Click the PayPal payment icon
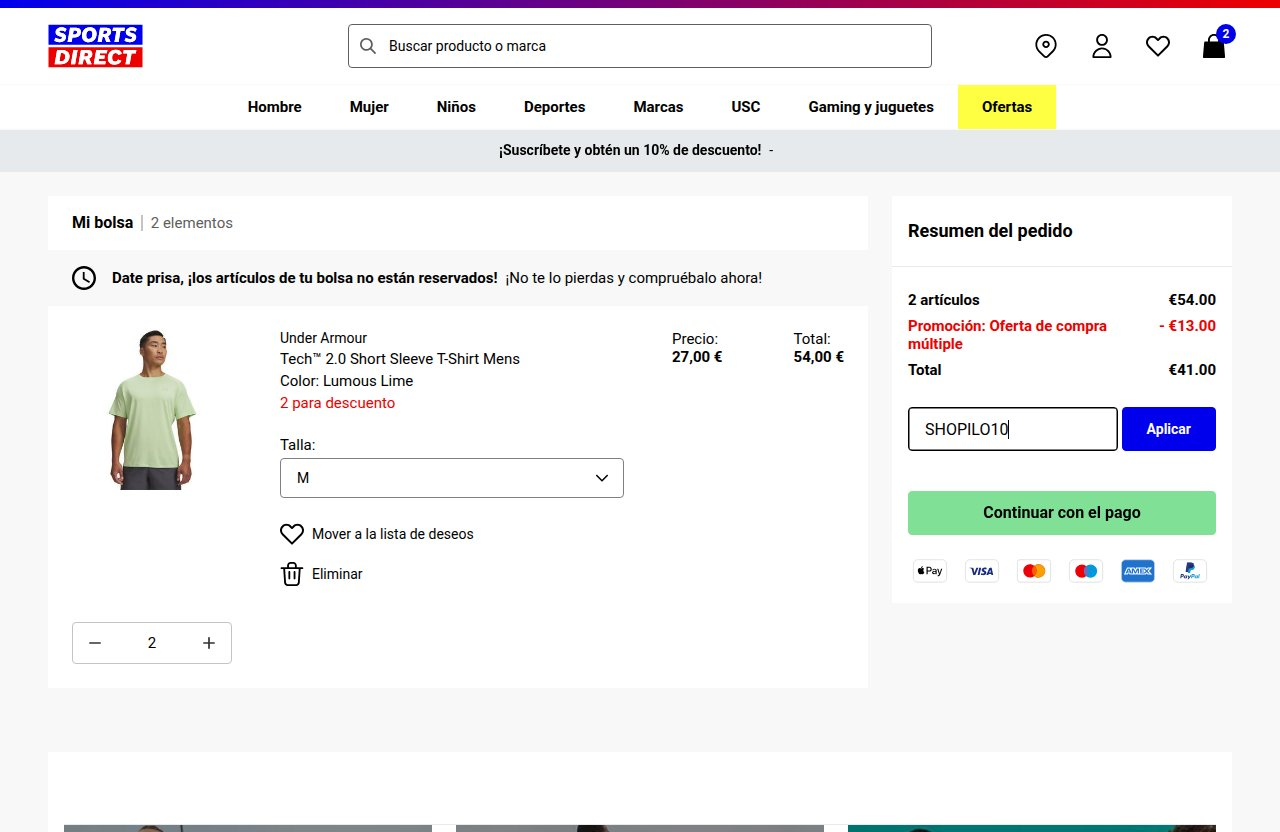1280x832 pixels. pyautogui.click(x=1190, y=571)
